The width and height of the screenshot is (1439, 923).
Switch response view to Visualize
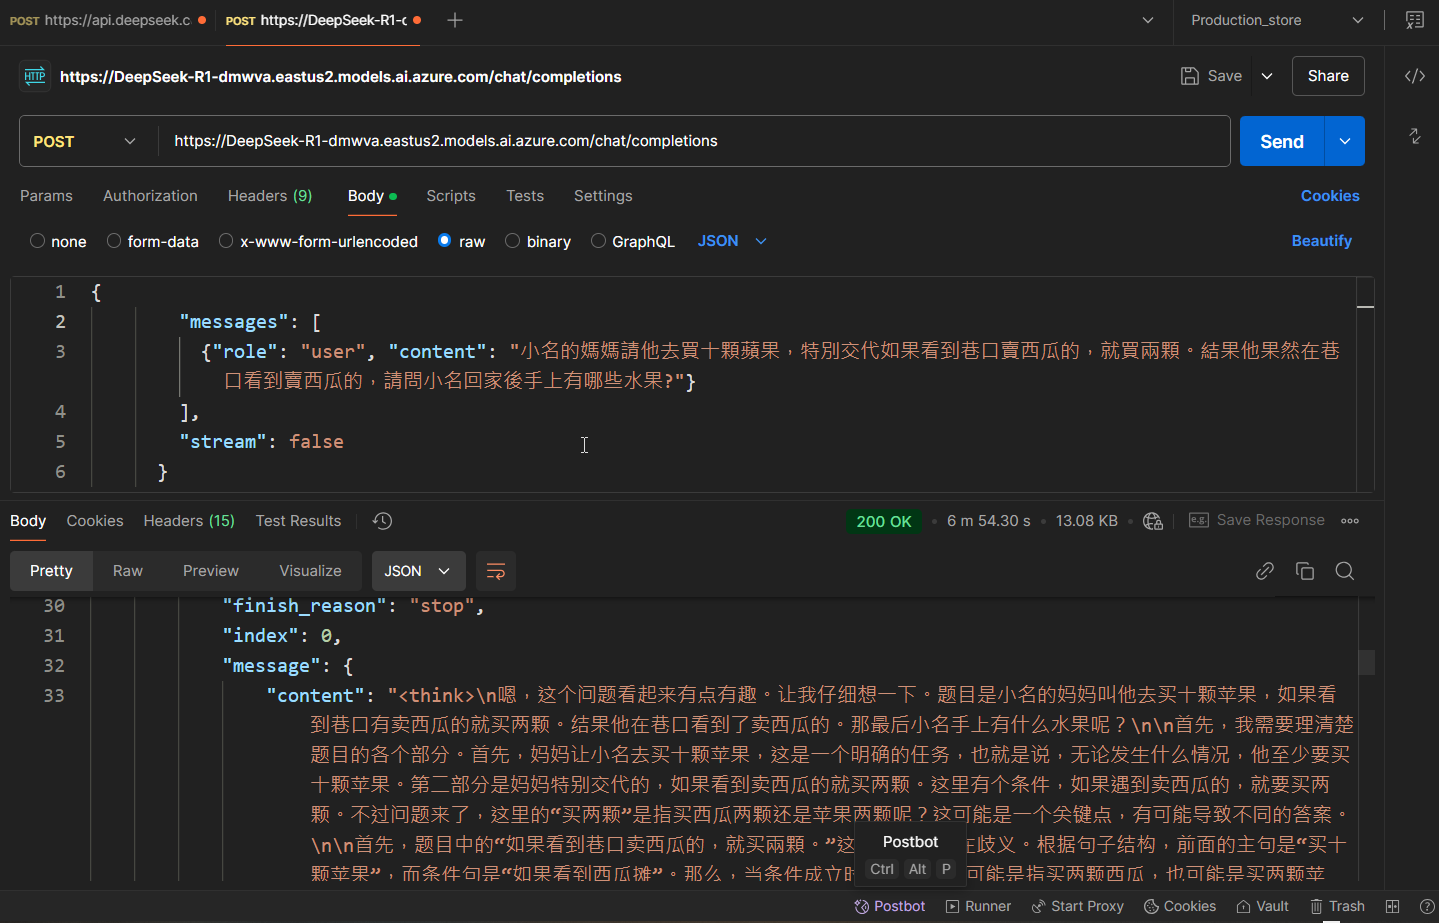310,571
